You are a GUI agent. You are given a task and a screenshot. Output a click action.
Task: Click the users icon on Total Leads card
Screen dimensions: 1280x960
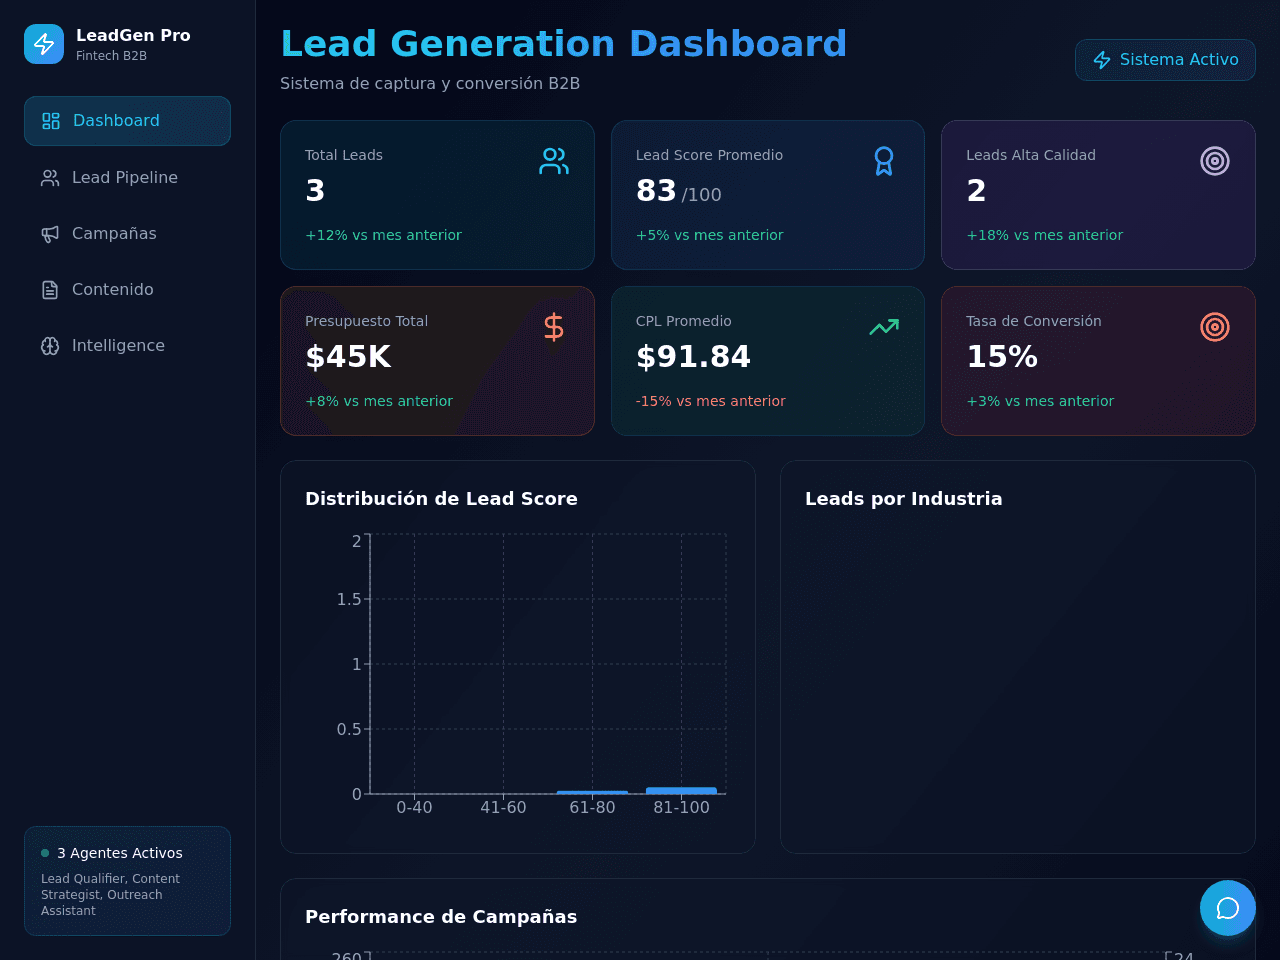tap(554, 161)
